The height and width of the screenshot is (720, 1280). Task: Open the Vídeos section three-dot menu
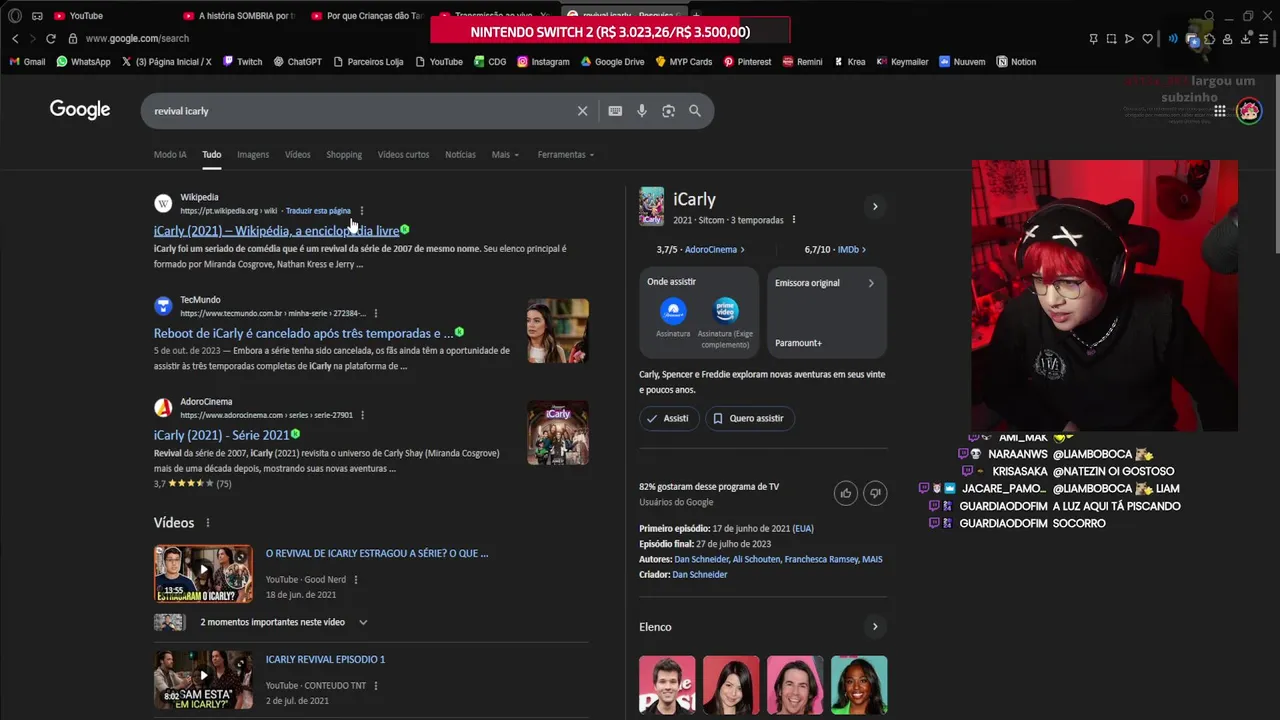[x=208, y=523]
